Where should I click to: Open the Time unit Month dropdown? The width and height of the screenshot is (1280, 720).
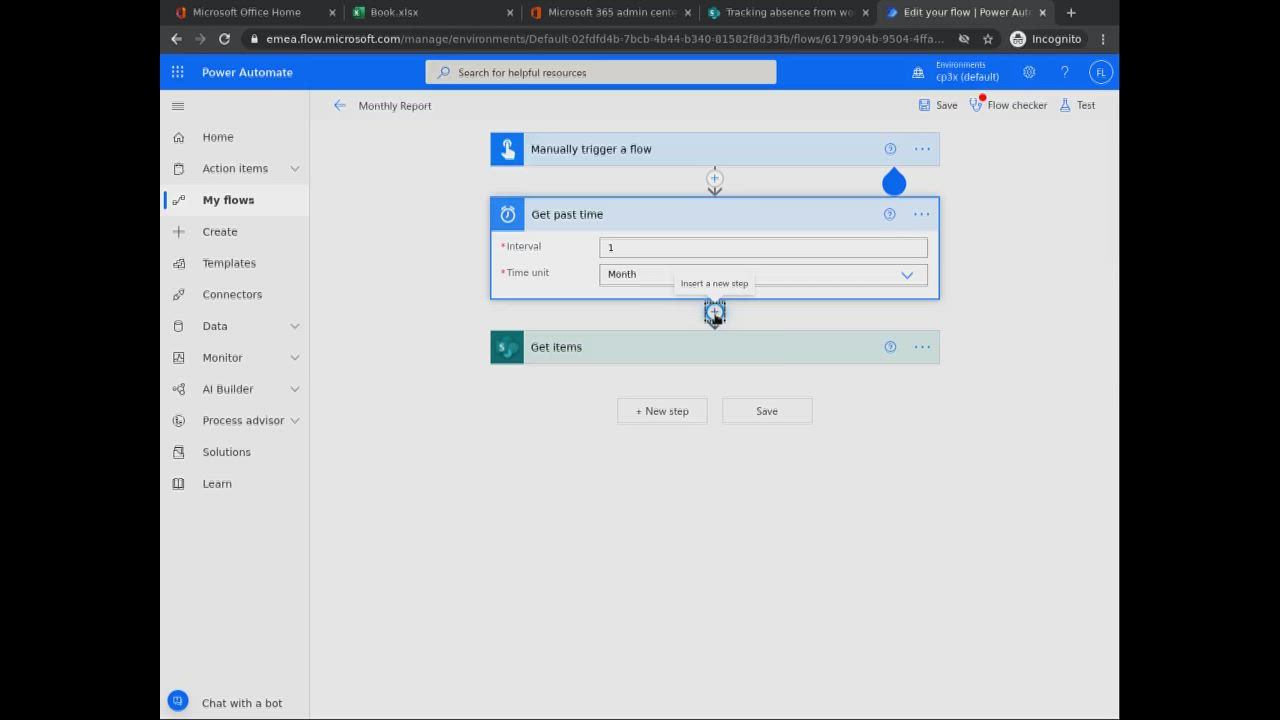[763, 275]
